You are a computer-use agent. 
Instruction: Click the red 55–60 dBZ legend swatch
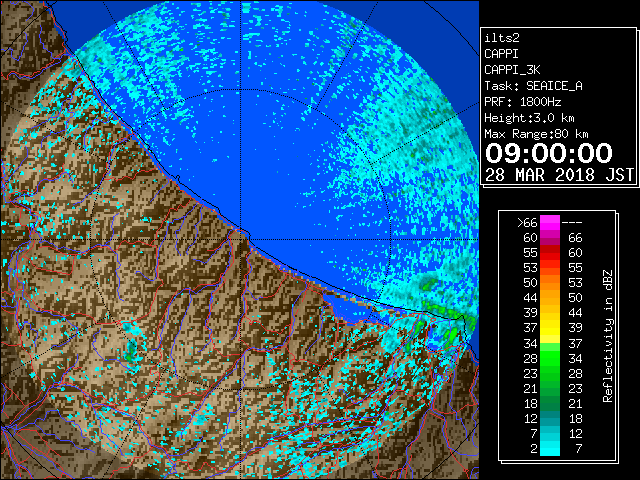550,253
